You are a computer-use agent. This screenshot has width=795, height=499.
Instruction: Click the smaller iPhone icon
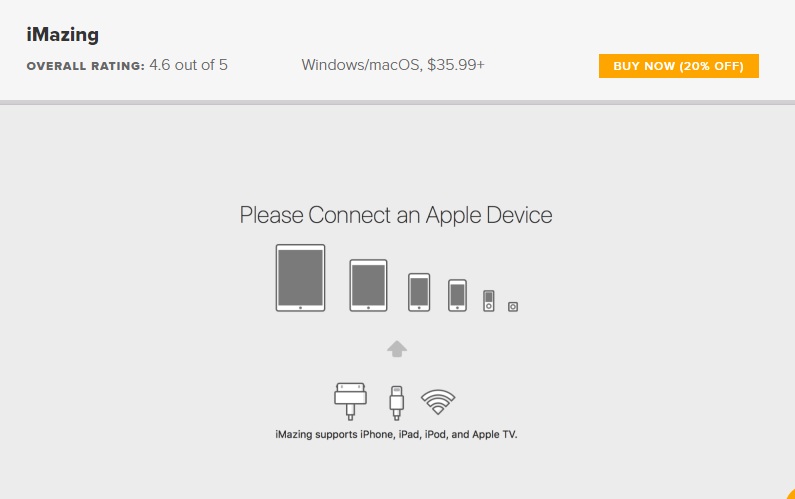tap(457, 295)
